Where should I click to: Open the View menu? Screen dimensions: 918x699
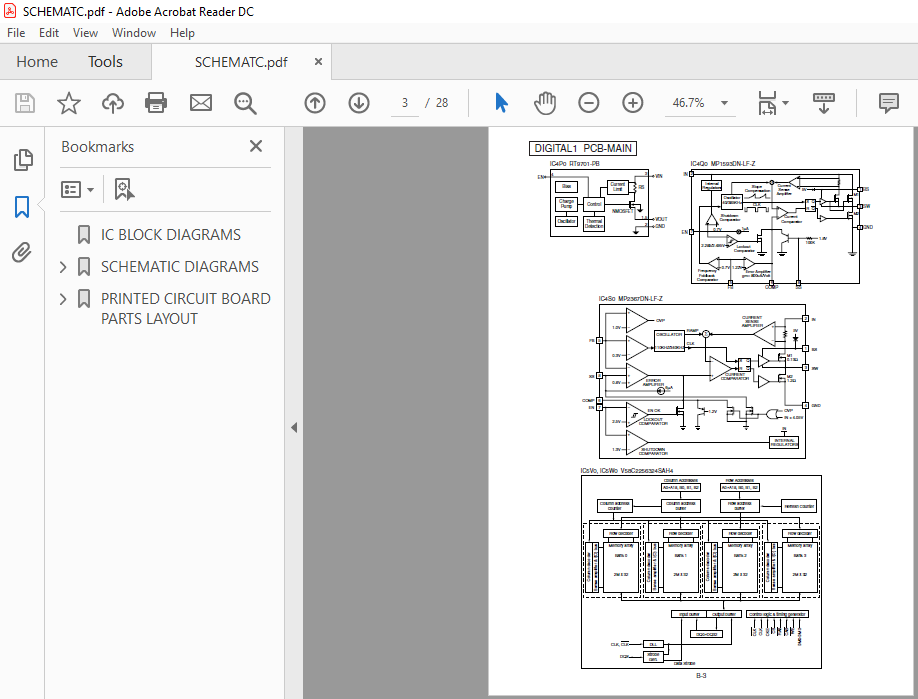85,33
